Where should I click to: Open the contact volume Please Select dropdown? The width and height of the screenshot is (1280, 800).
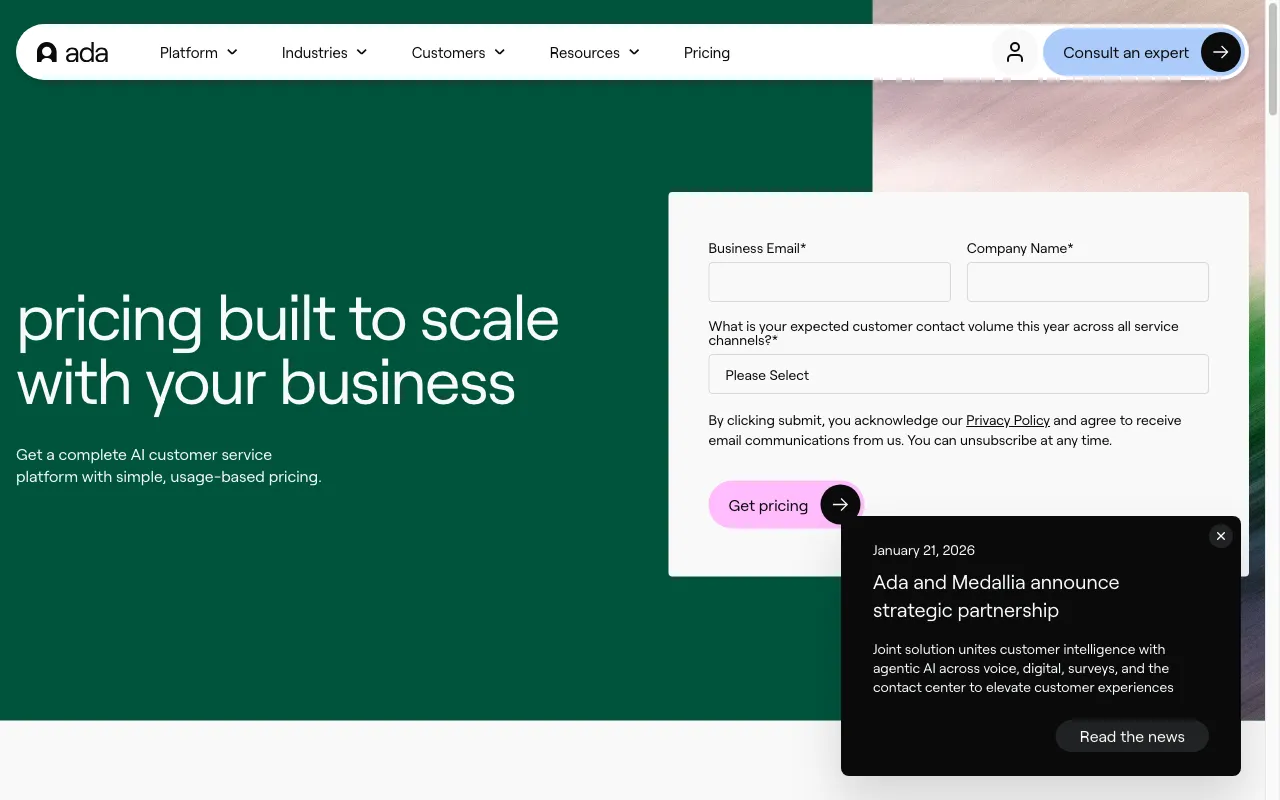coord(958,374)
